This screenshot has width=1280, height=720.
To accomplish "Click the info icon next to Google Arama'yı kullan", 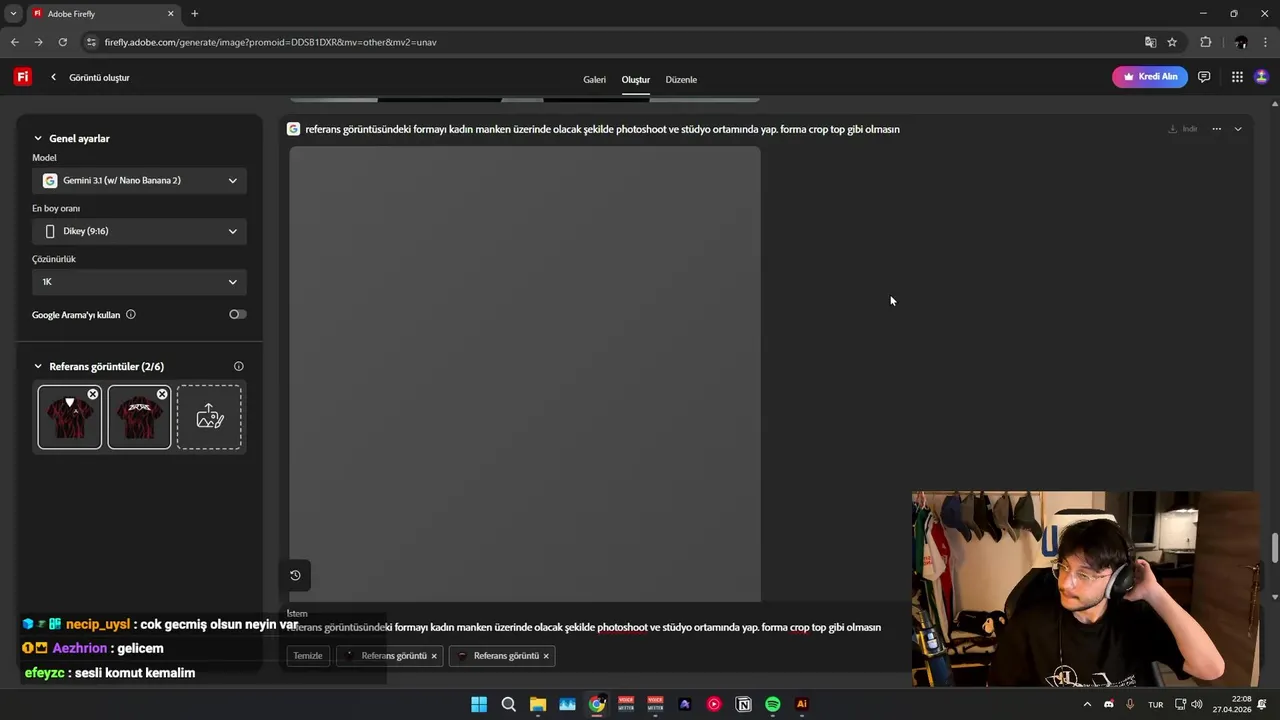I will pyautogui.click(x=131, y=314).
